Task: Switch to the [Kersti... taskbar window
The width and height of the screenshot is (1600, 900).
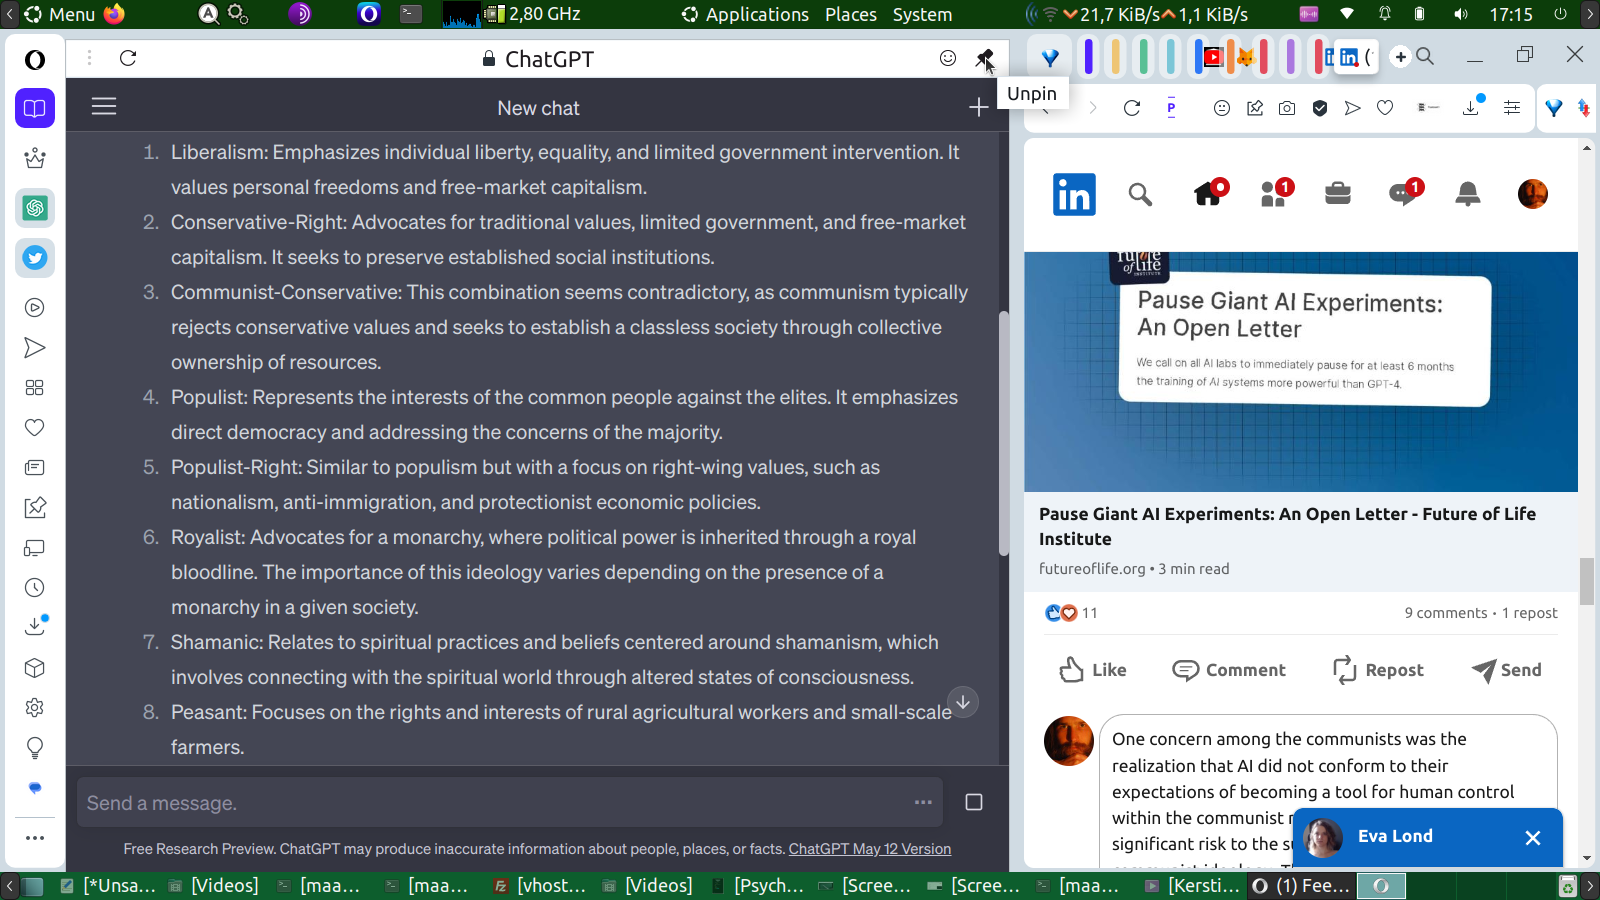Action: (x=1192, y=885)
